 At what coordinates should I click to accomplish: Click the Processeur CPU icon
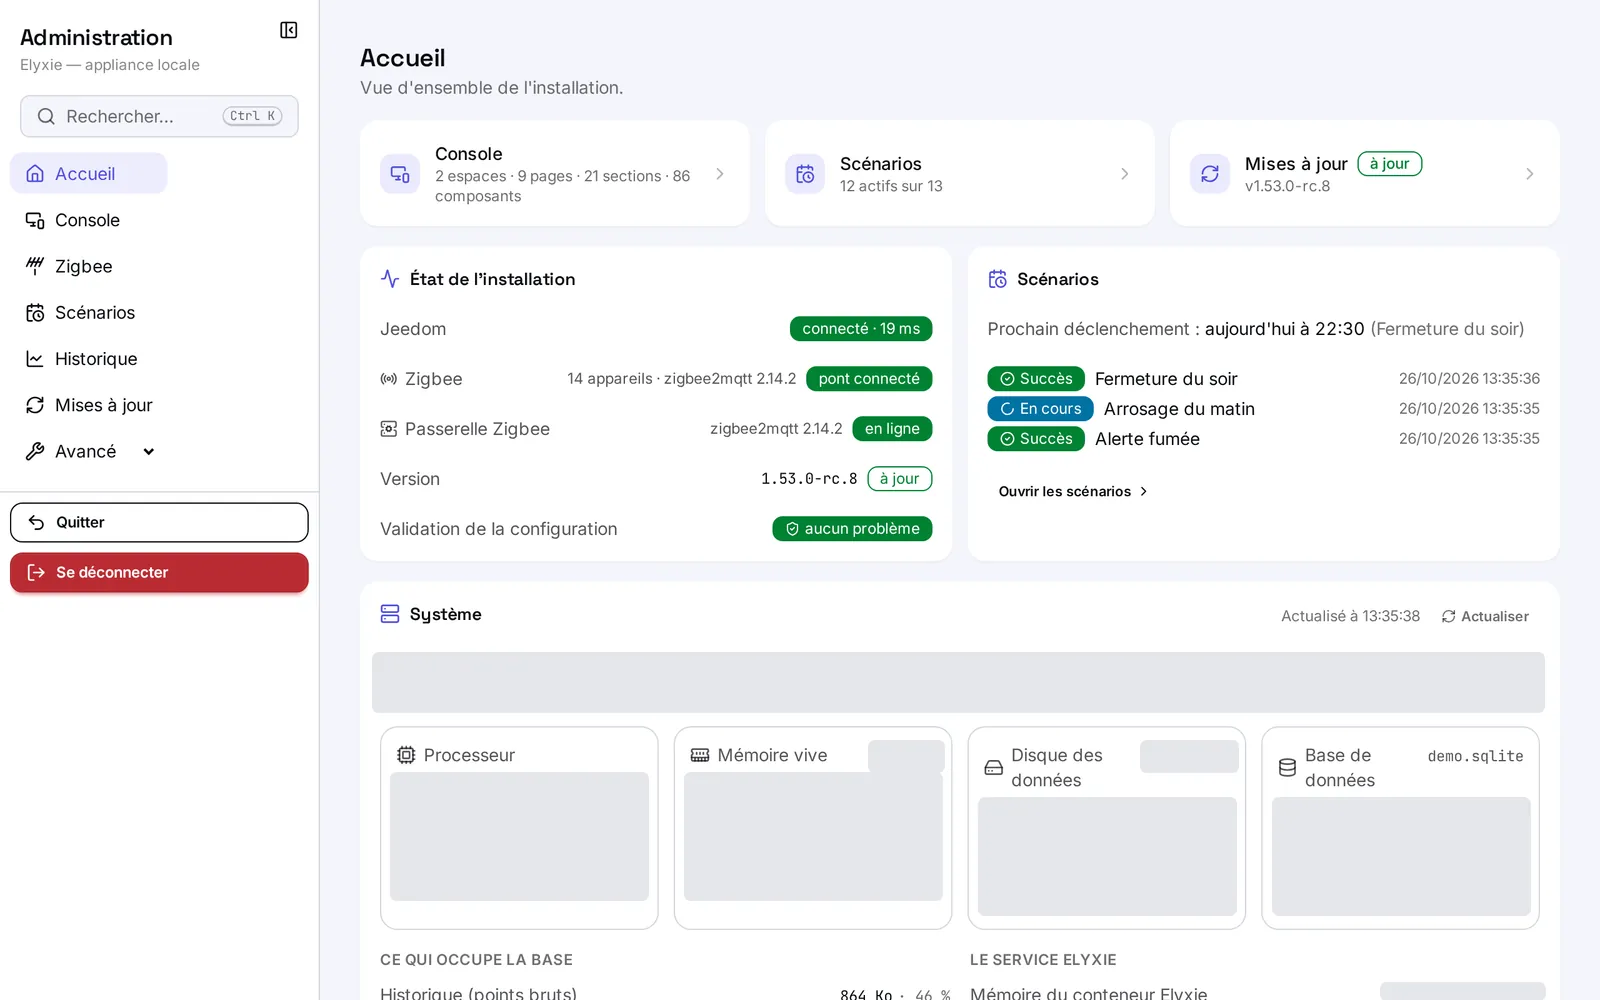406,755
